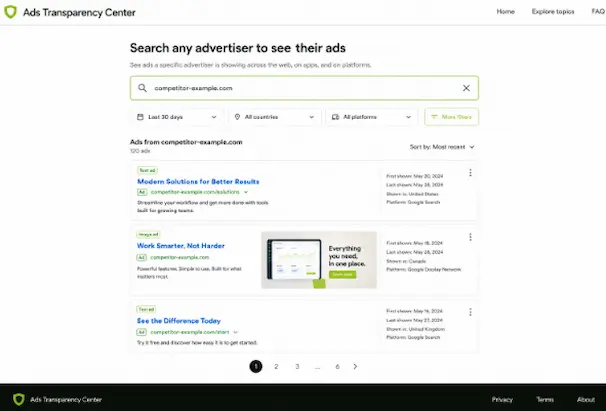Click the Ad badge under Work Smarter

pos(141,258)
